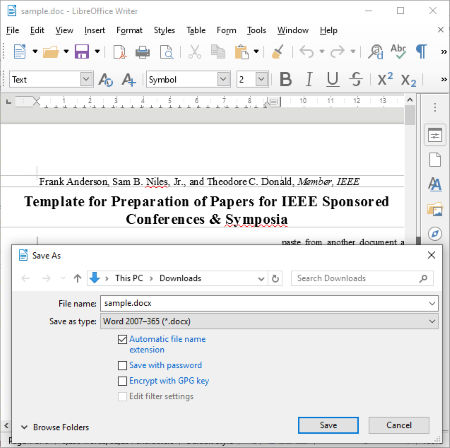The image size is (450, 448).
Task: Click the Copy icon
Action: [218, 52]
